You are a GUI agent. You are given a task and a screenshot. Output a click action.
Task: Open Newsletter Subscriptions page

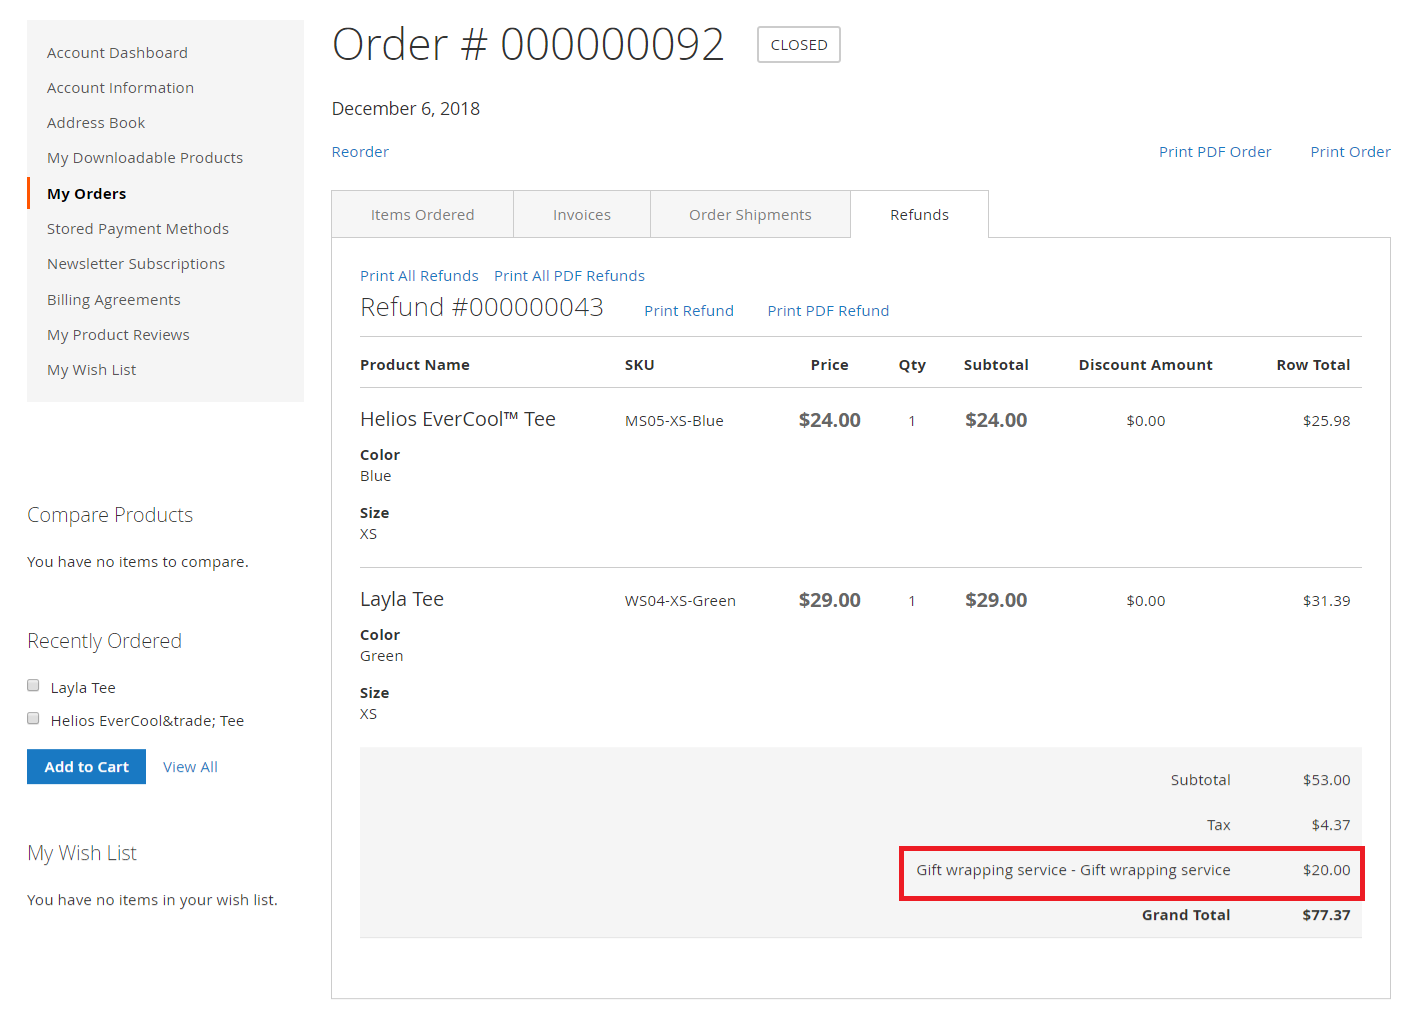point(136,264)
